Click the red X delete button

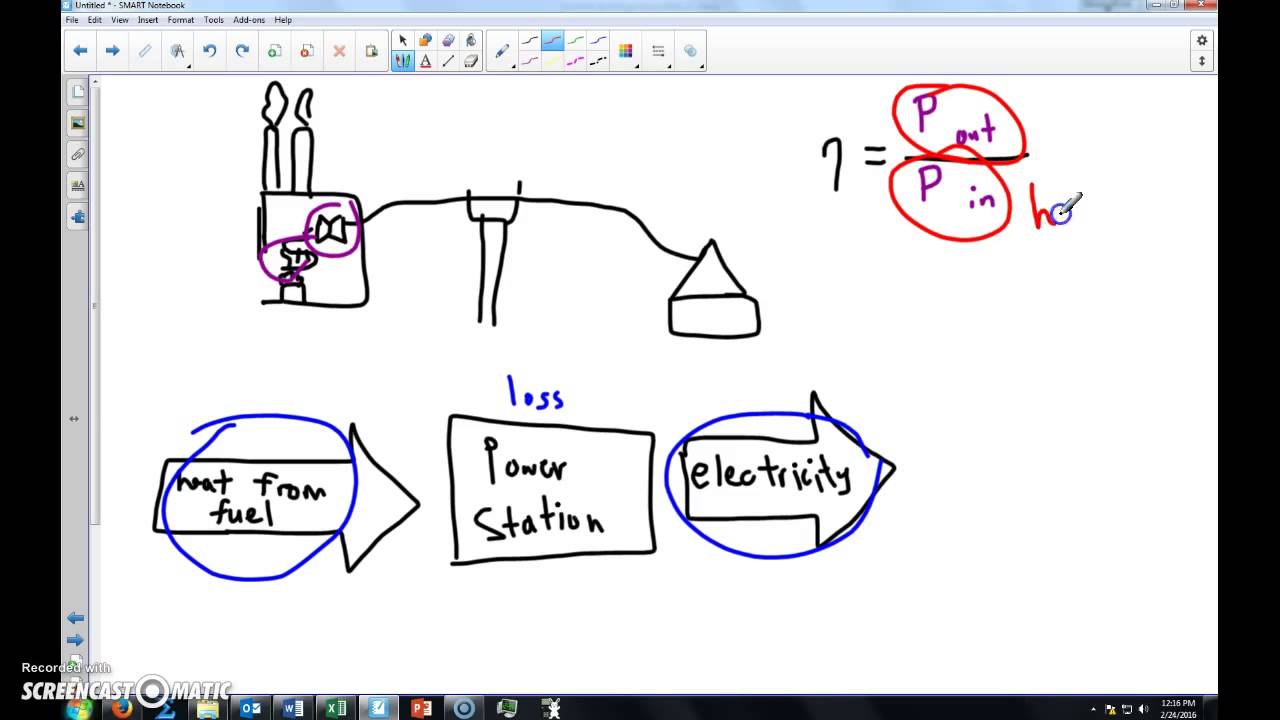click(x=339, y=51)
